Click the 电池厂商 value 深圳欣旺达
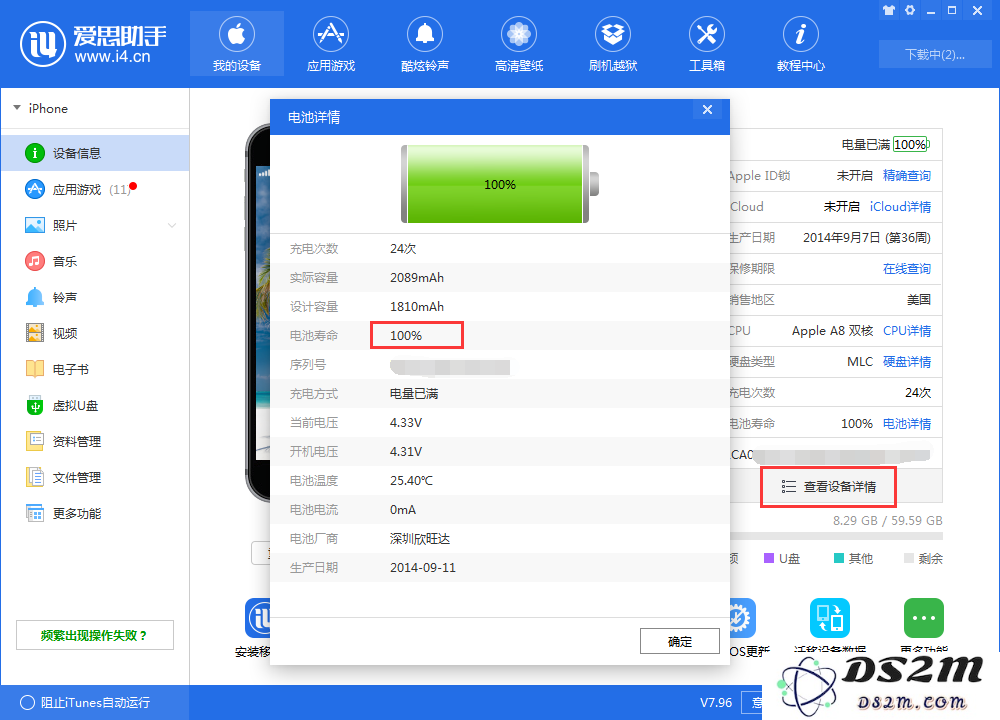Screen dimensions: 1000x720 (x=420, y=539)
